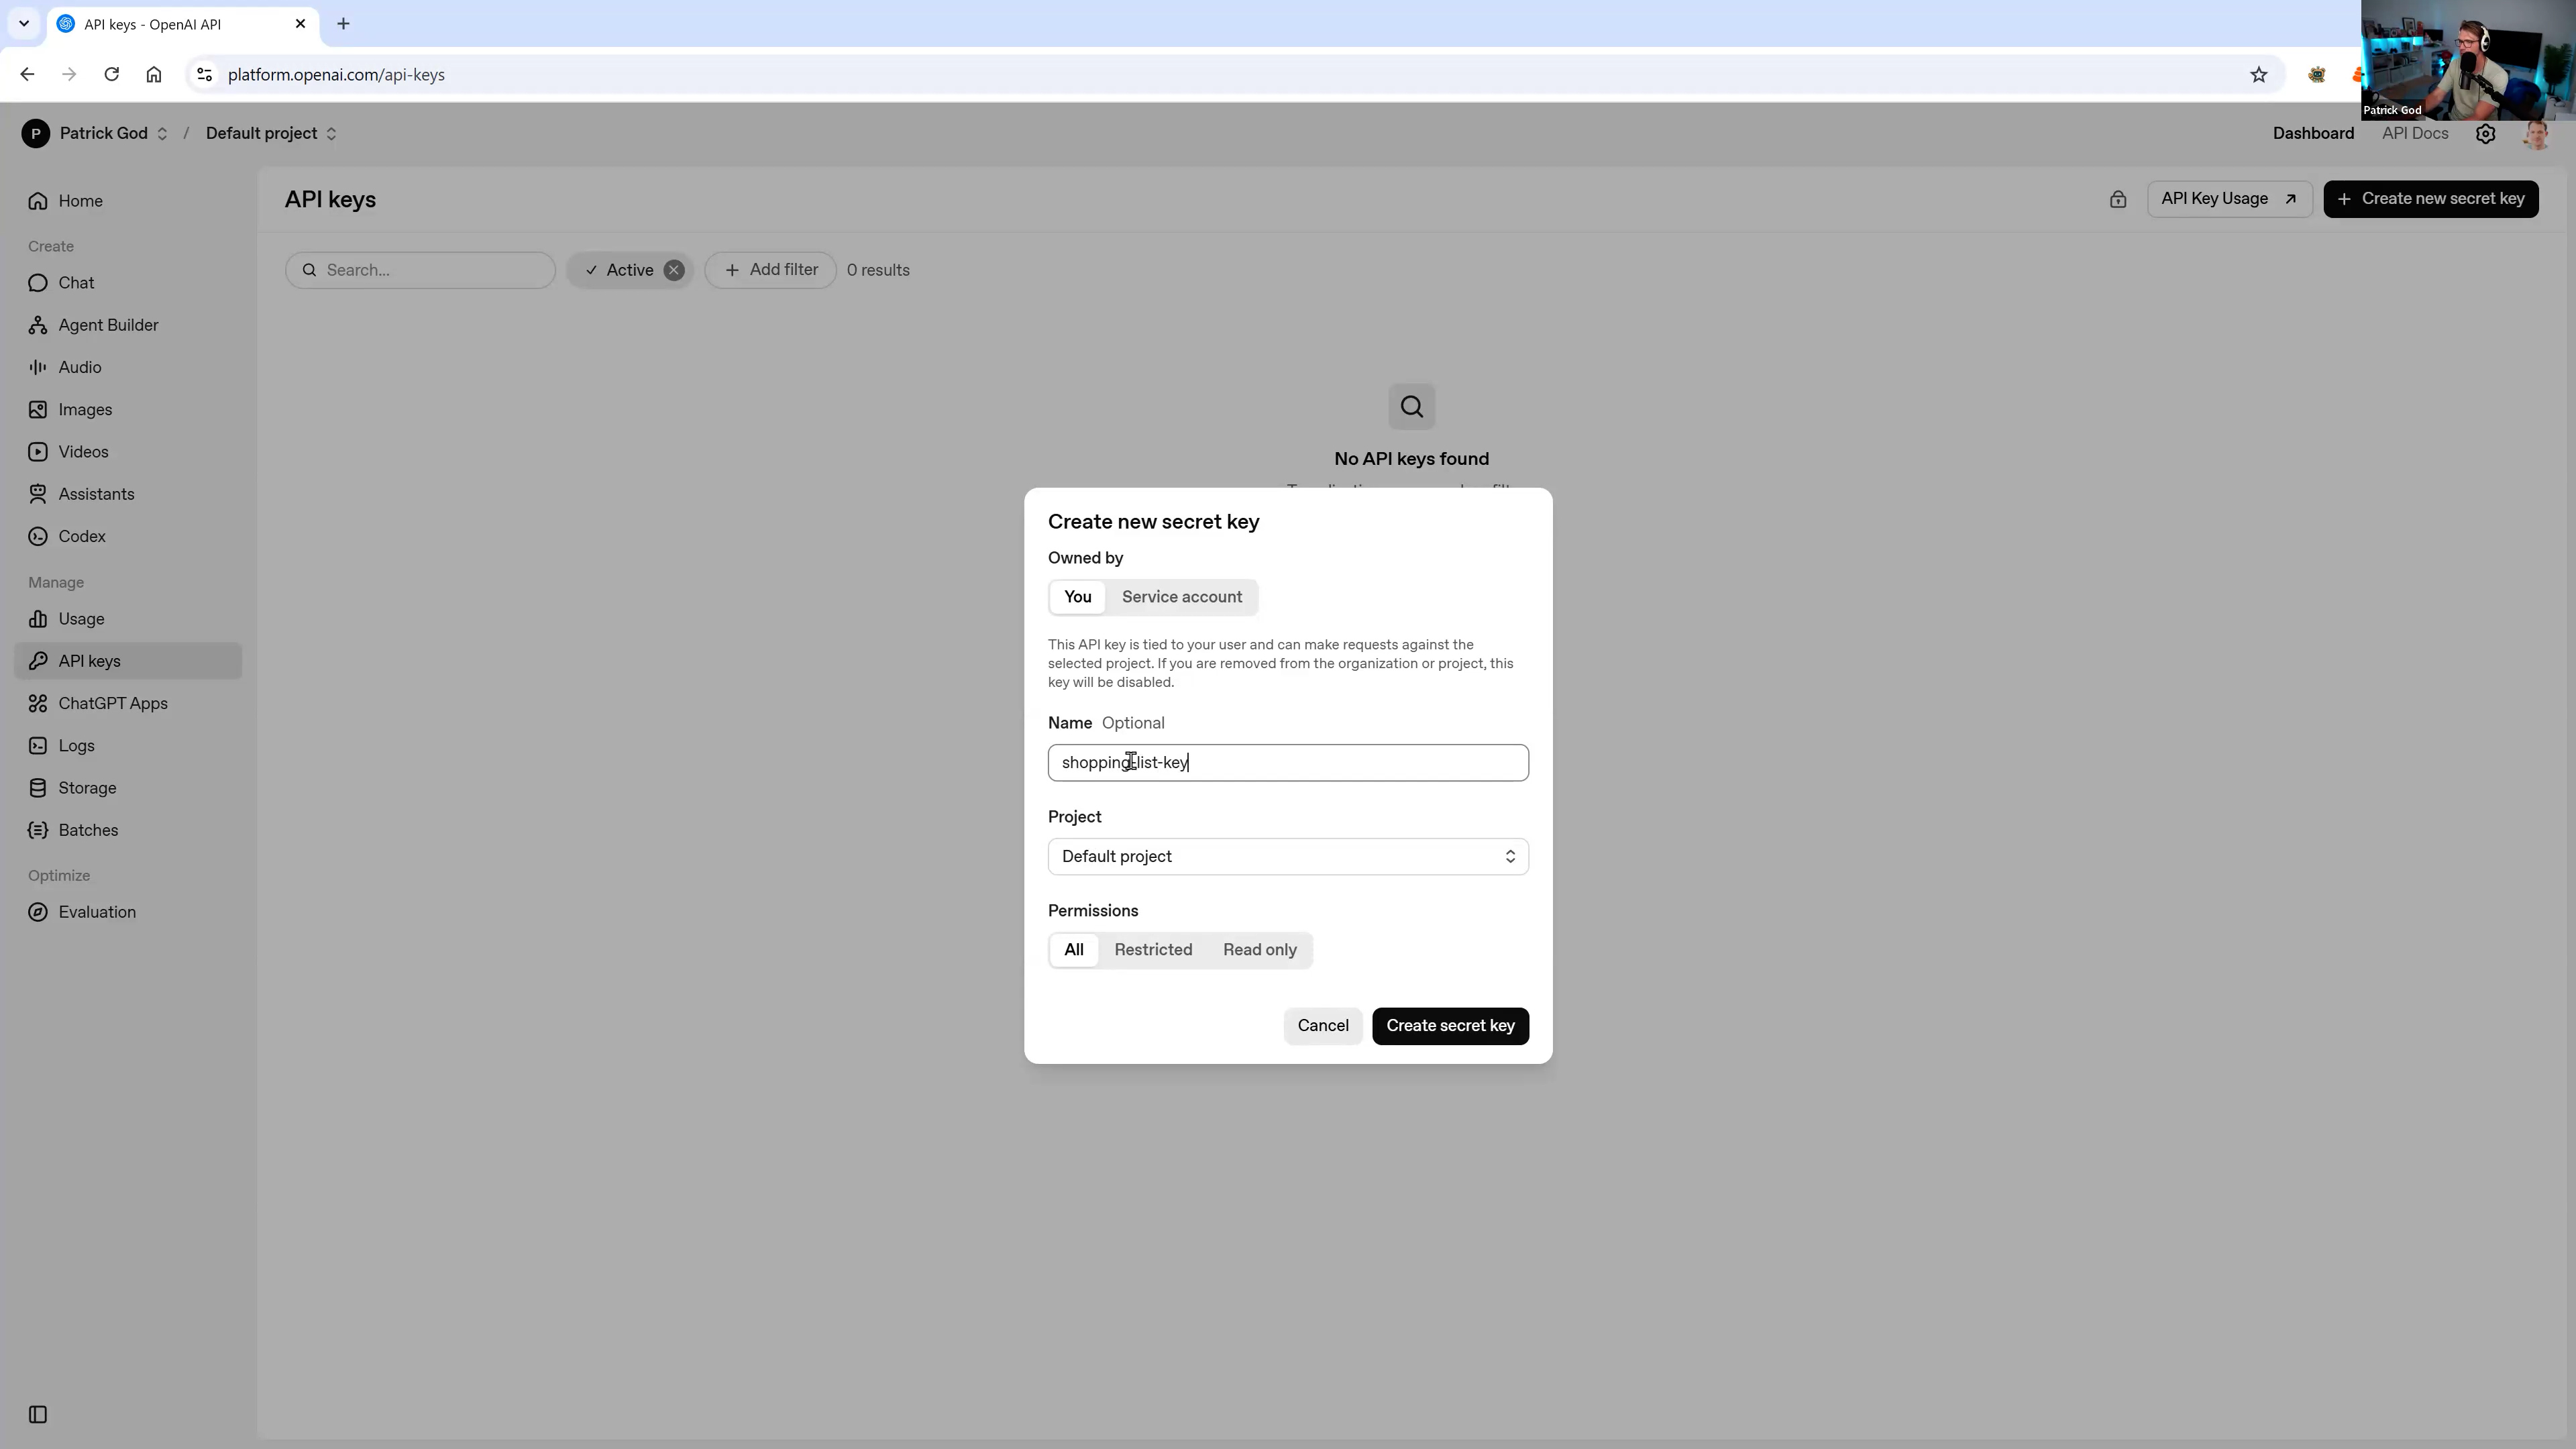Reload the browser page
The height and width of the screenshot is (1449, 2576).
coord(112,75)
